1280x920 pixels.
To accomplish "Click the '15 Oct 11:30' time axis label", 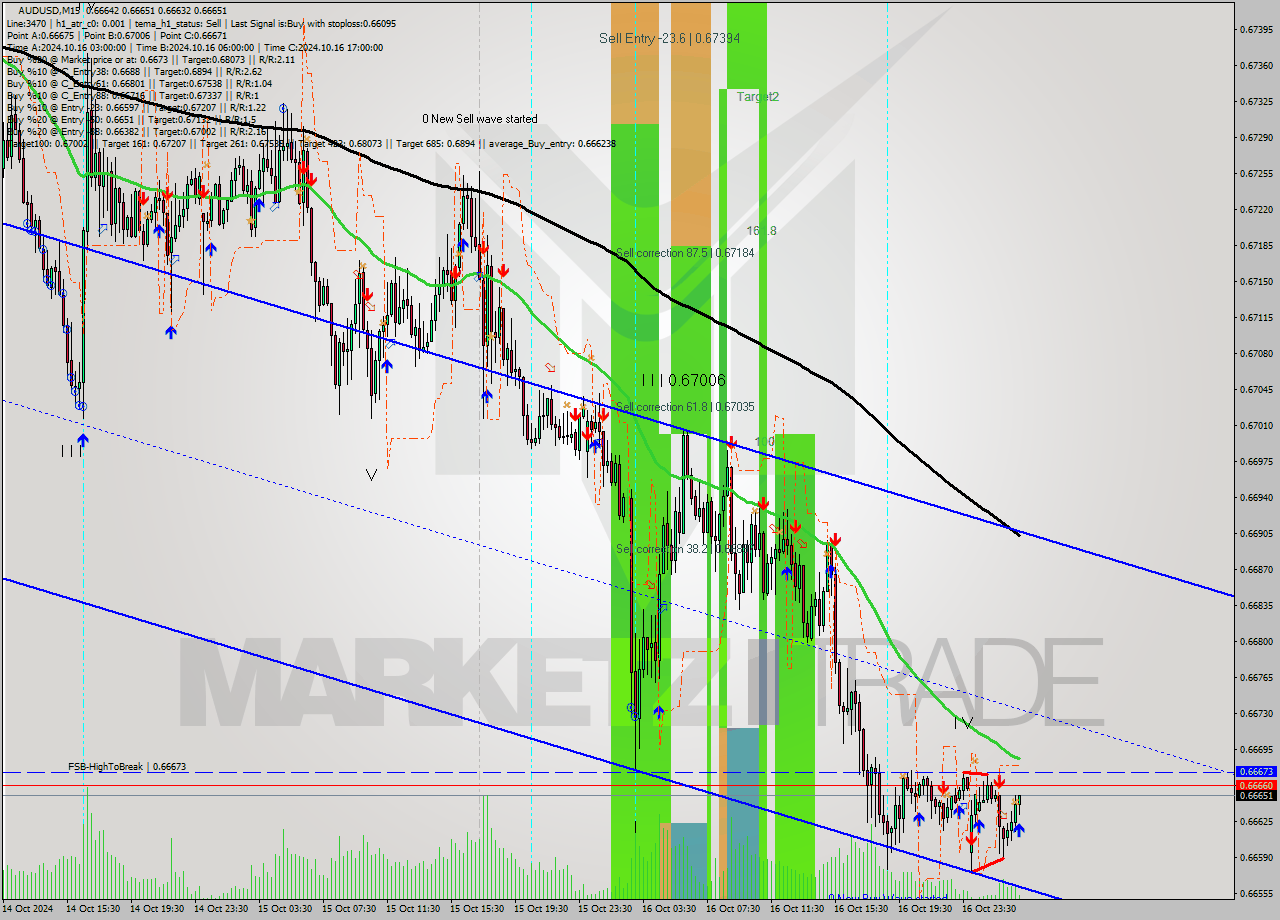I will pos(413,909).
